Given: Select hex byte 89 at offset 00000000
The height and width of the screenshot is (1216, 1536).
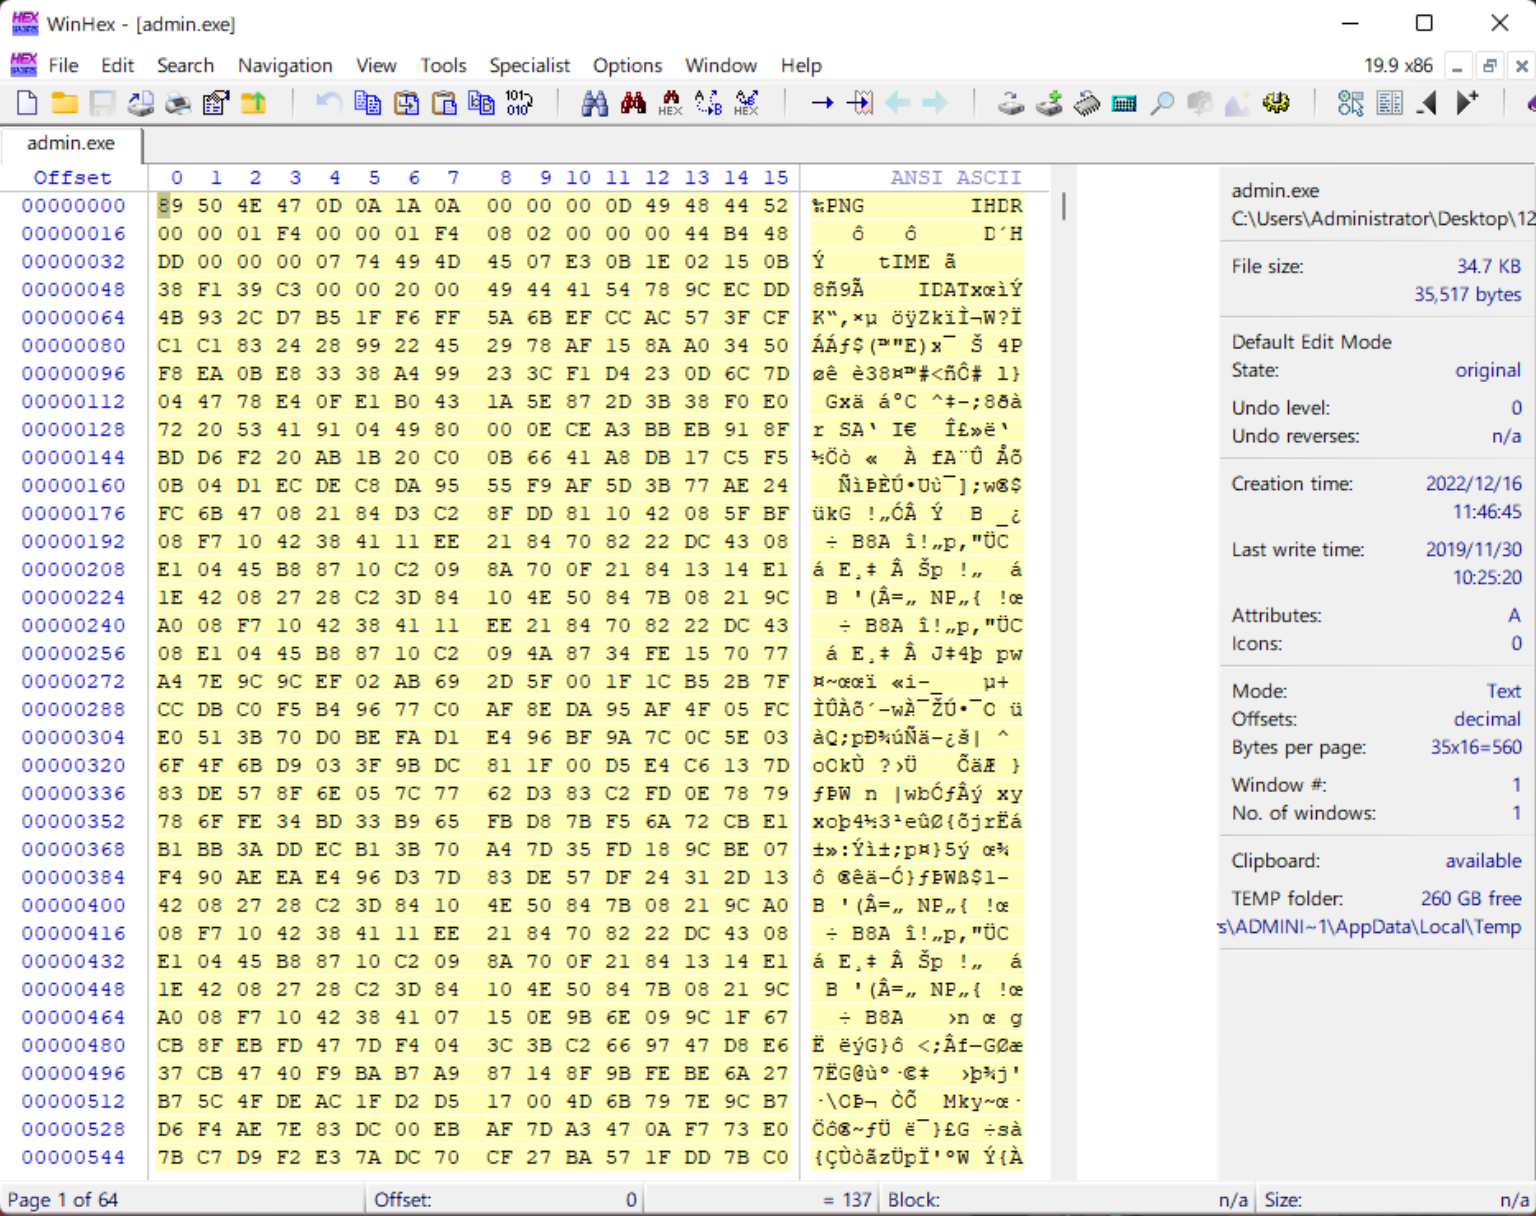Looking at the screenshot, I should [170, 205].
